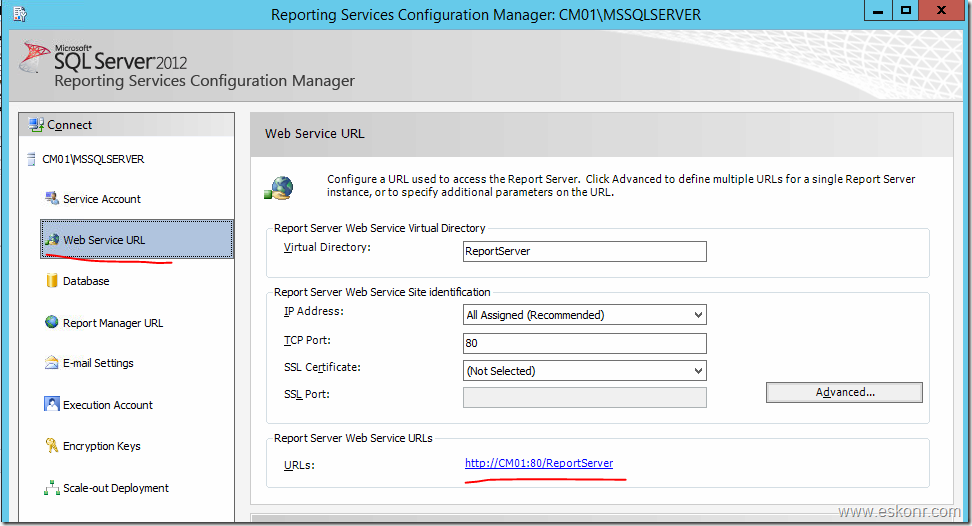
Task: Go to the Database configuration page
Action: click(86, 281)
